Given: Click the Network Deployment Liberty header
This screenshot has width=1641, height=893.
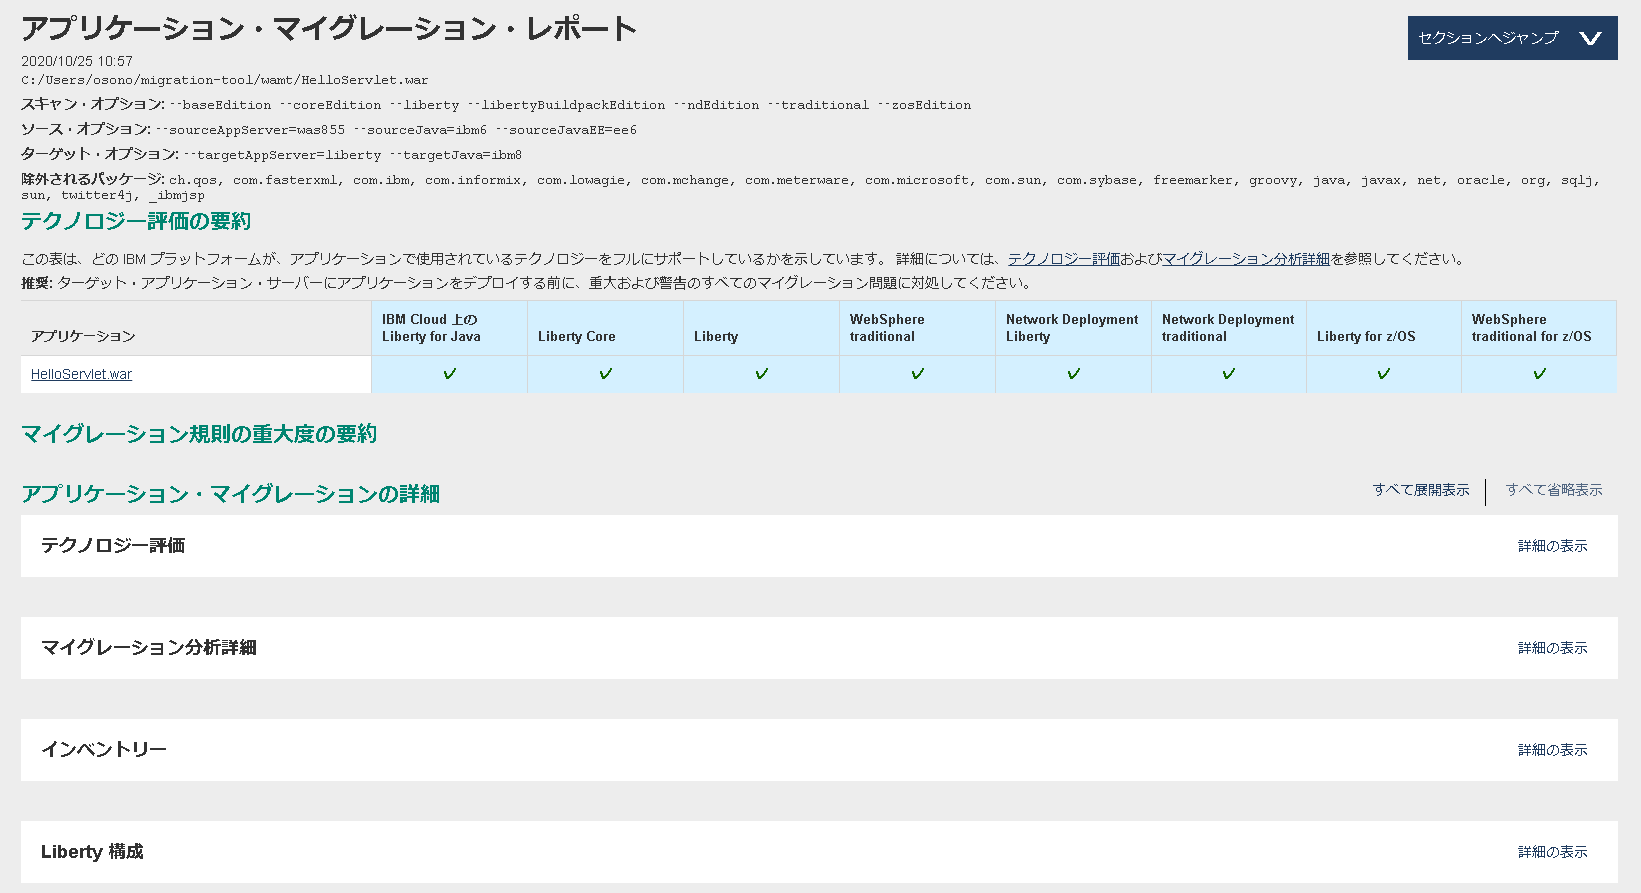Looking at the screenshot, I should click(x=1072, y=328).
